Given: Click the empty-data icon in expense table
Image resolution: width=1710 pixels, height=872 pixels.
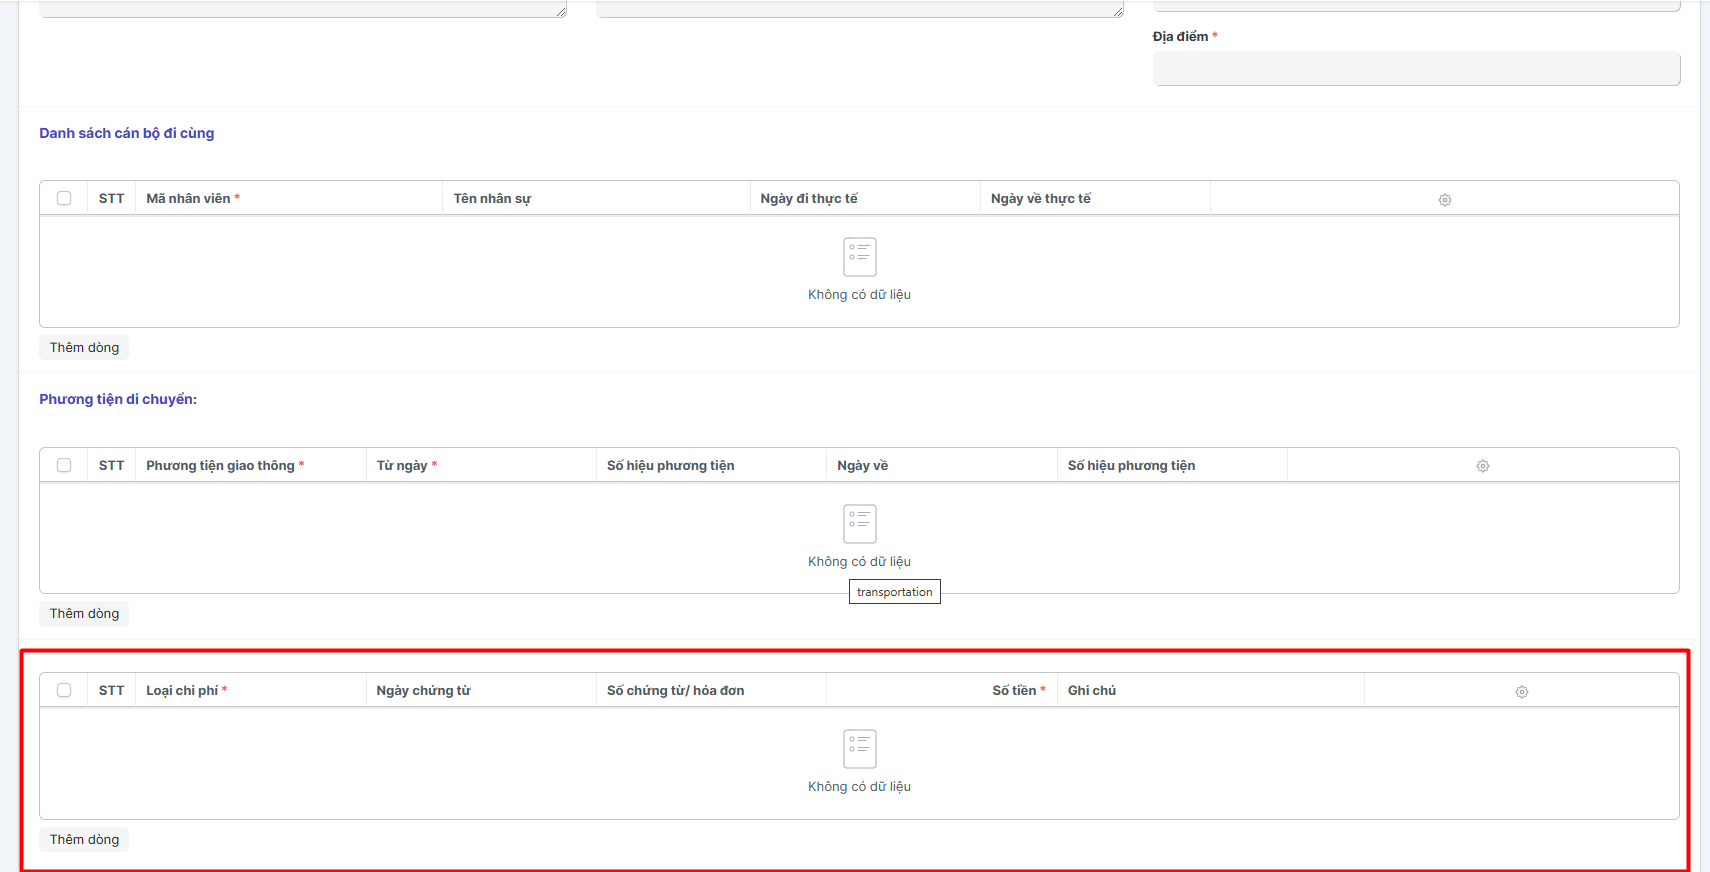Looking at the screenshot, I should [859, 749].
